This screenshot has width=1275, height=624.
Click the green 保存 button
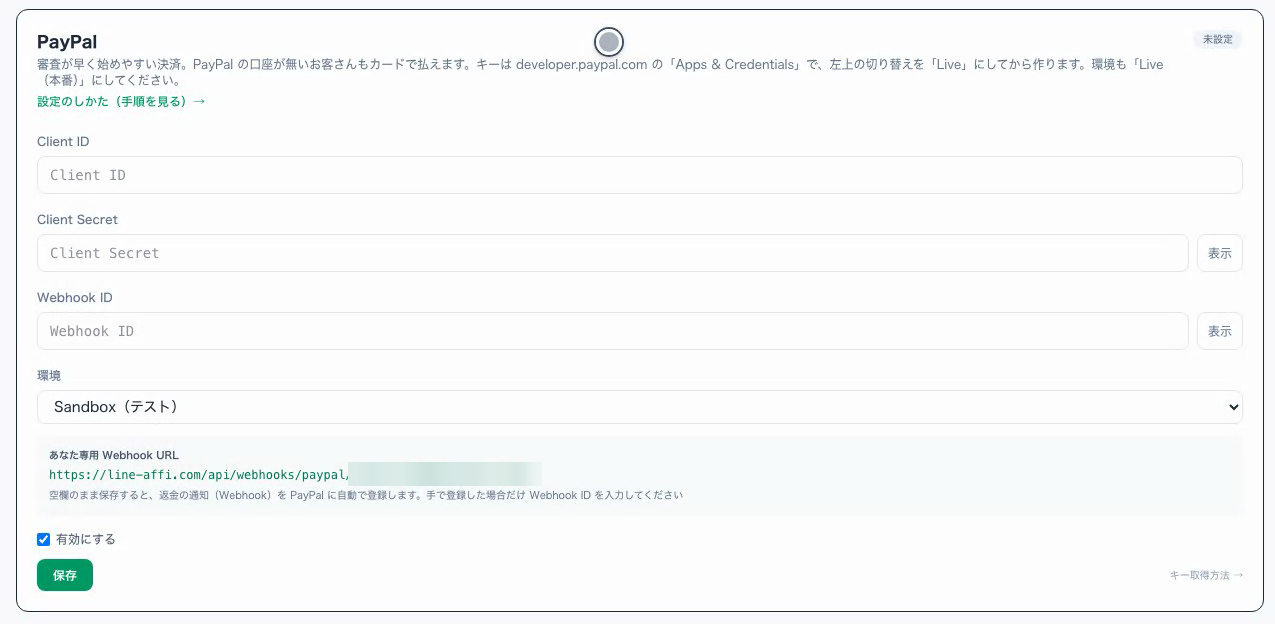tap(65, 575)
